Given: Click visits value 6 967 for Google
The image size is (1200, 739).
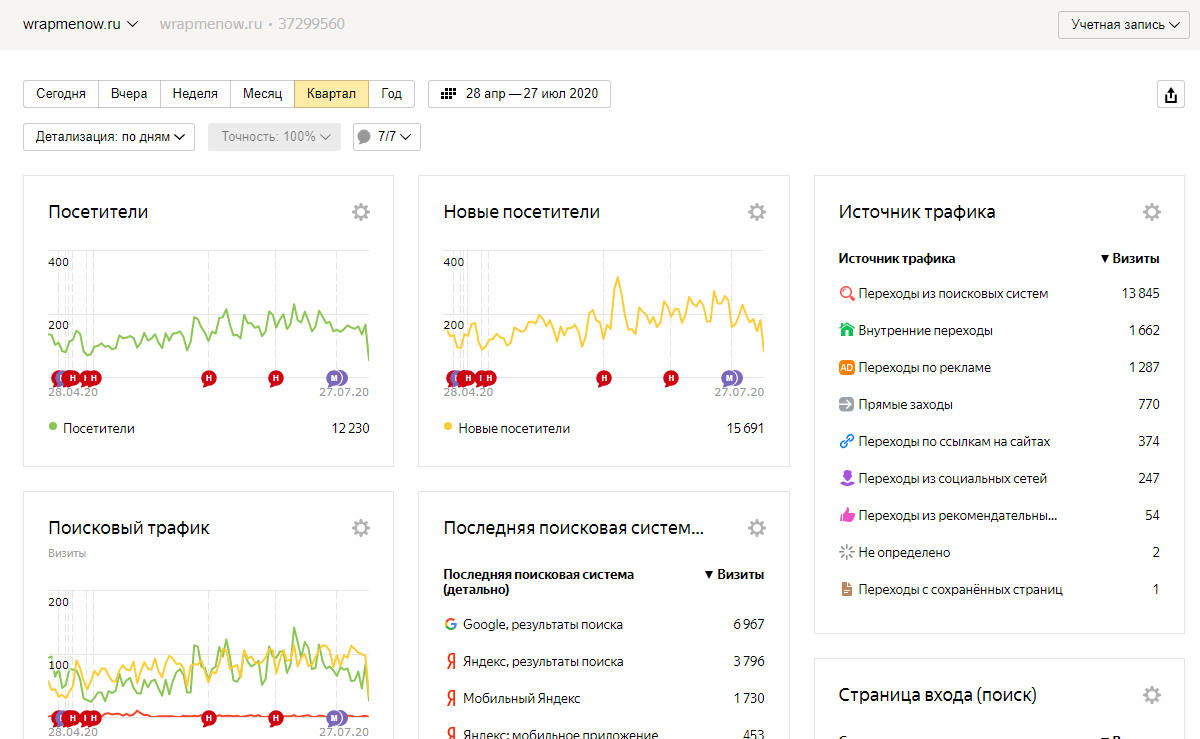Looking at the screenshot, I should coord(748,624).
